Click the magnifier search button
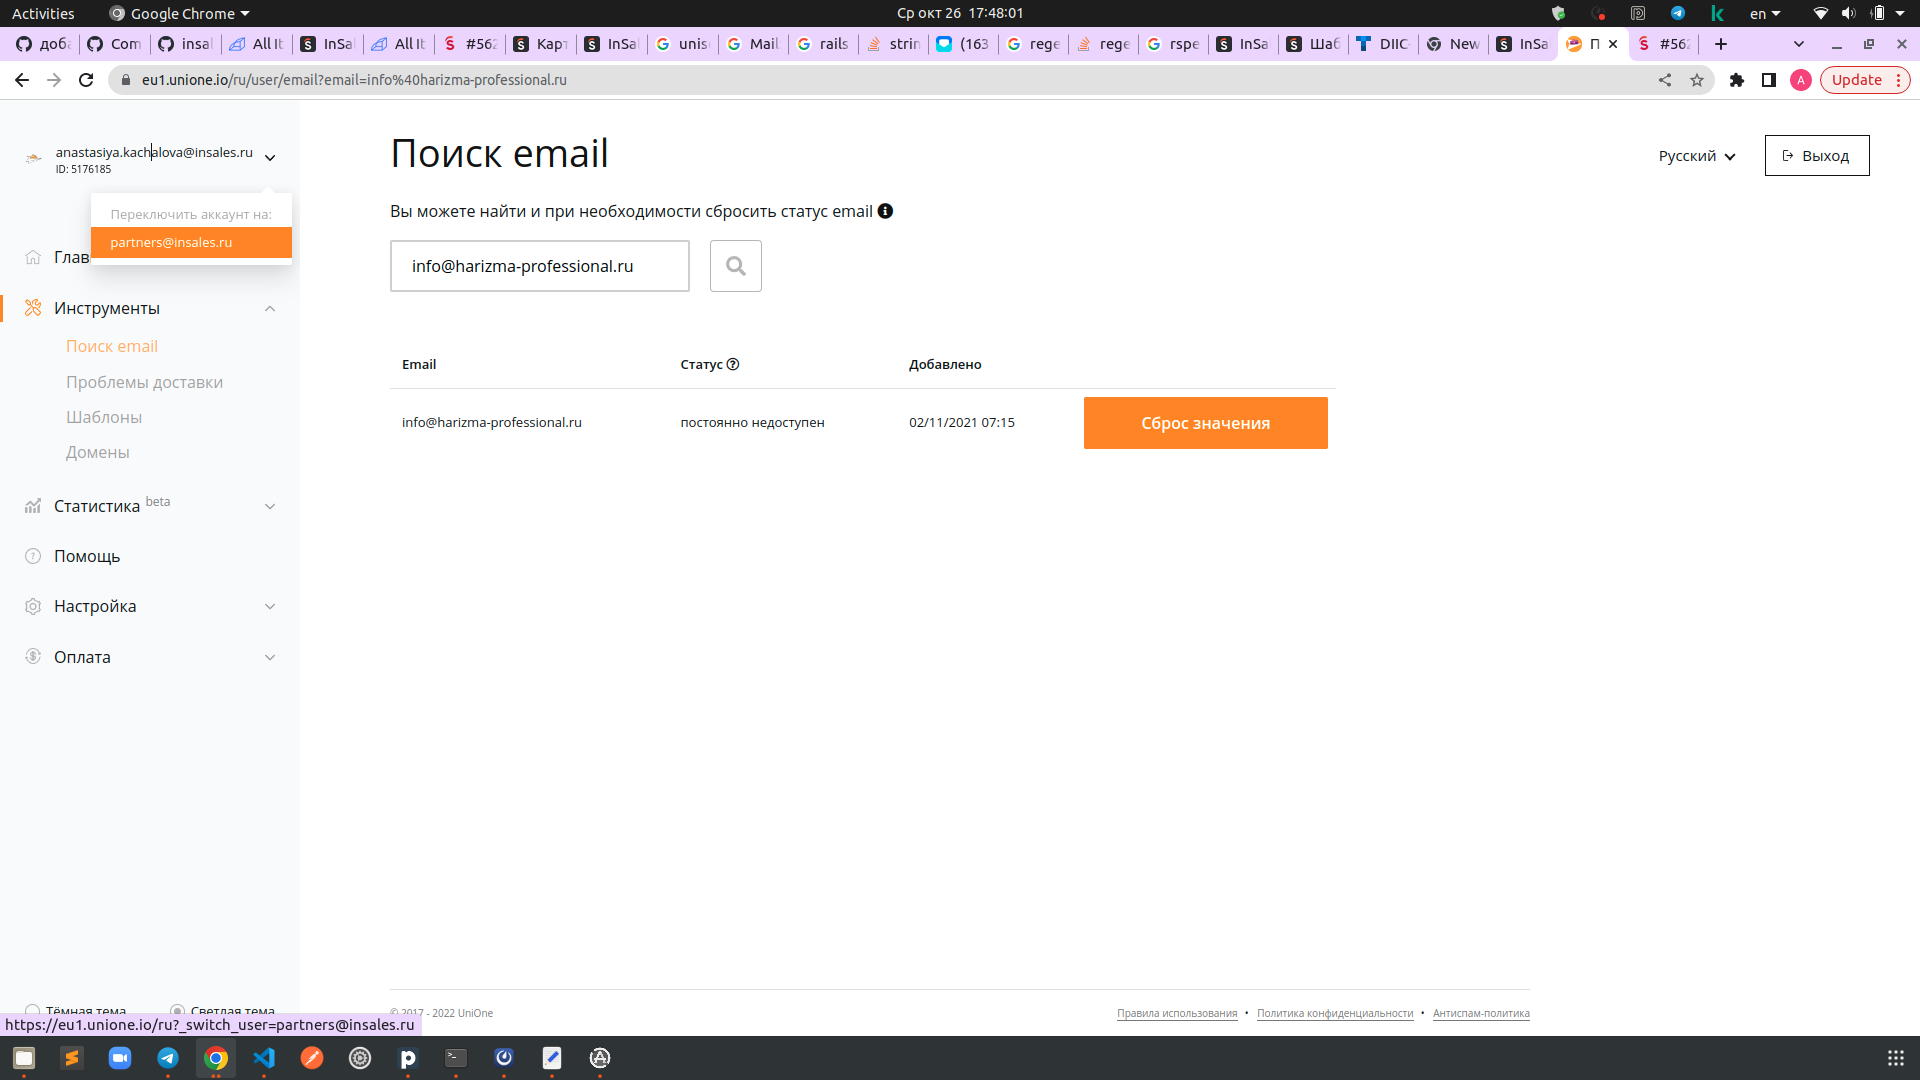Image resolution: width=1920 pixels, height=1080 pixels. (x=735, y=266)
